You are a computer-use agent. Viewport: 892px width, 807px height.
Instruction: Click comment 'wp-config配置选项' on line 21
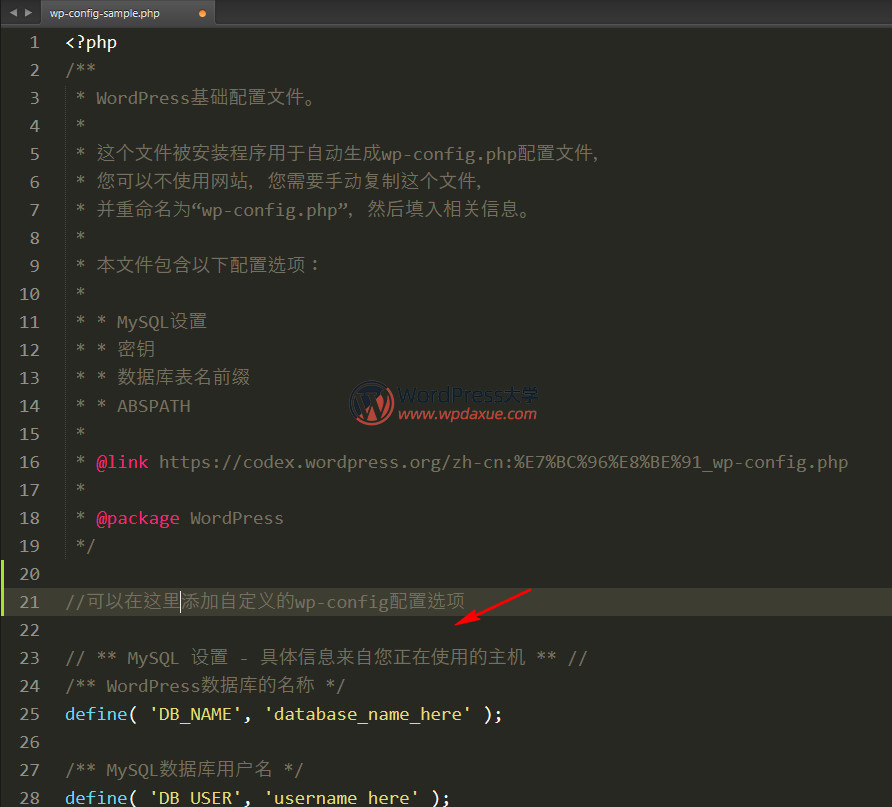[x=379, y=602]
